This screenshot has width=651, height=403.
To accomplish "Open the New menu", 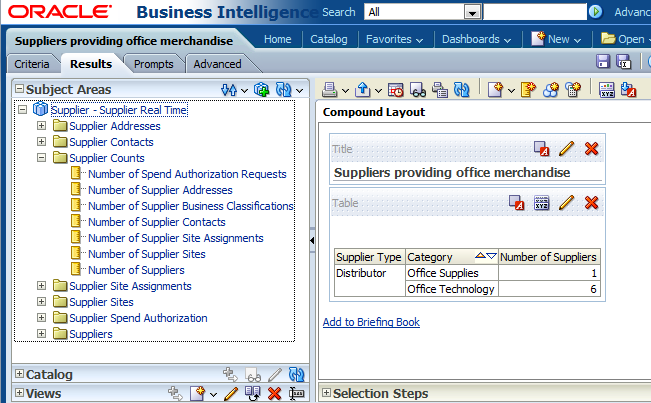I will pyautogui.click(x=556, y=39).
